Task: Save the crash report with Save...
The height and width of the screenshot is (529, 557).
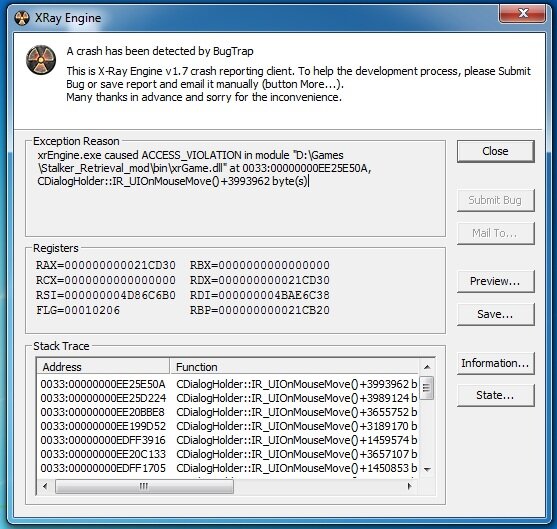Action: (496, 314)
